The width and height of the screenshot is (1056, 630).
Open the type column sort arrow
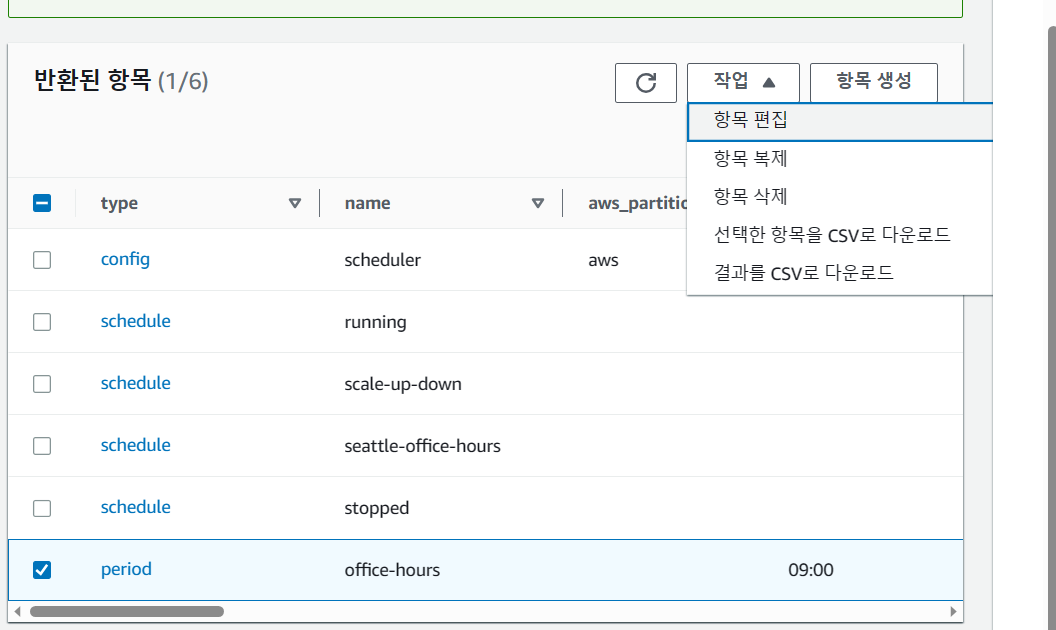[294, 203]
